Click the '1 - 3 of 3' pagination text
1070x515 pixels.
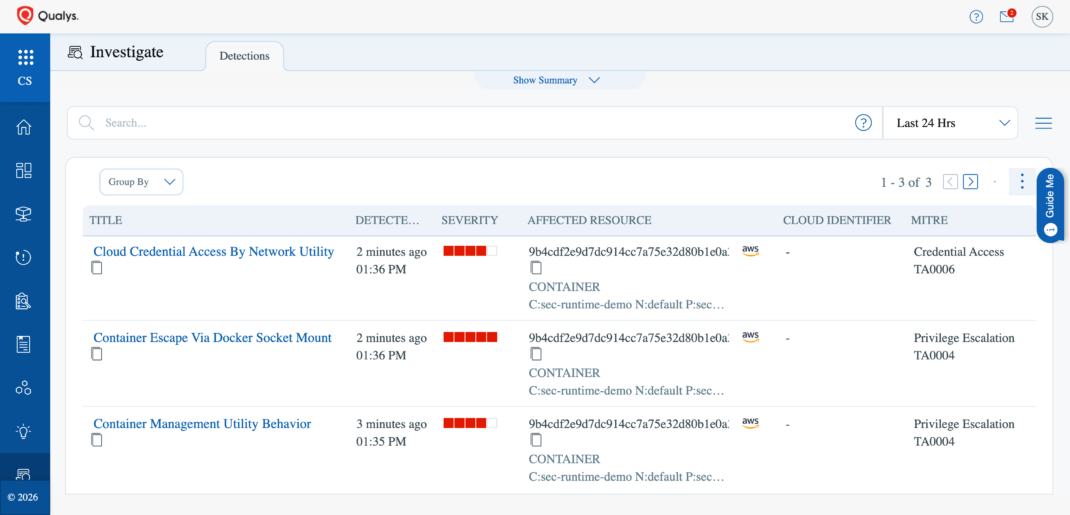906,182
